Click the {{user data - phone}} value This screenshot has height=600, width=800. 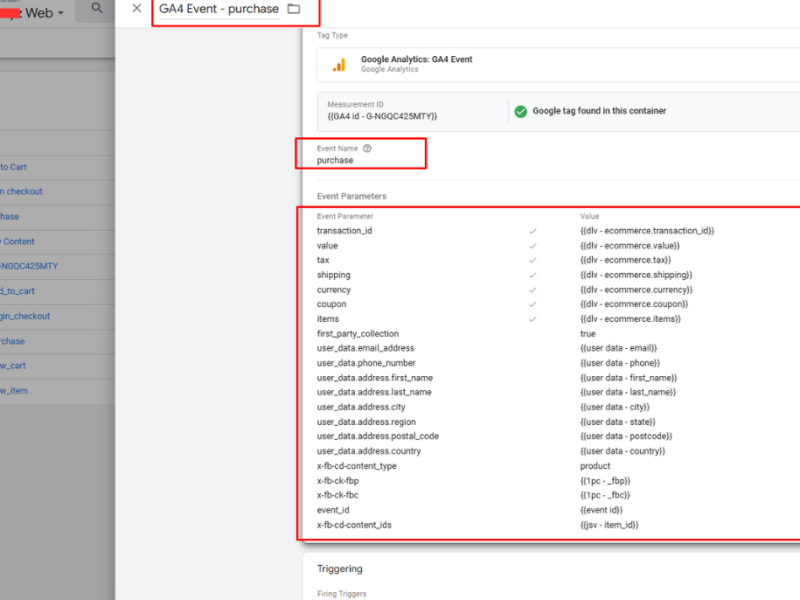pos(620,363)
